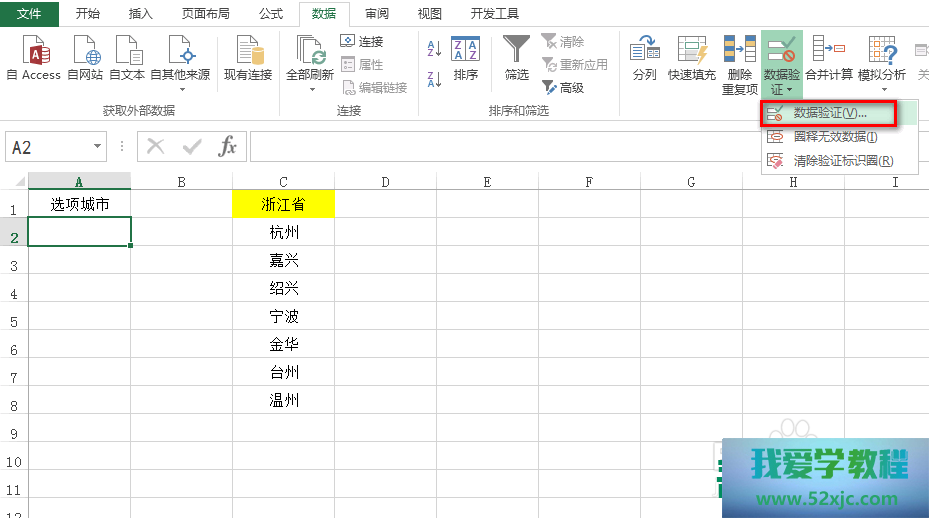Expand the What-If Analysis (模拟分析) dropdown
The height and width of the screenshot is (518, 929).
point(883,89)
